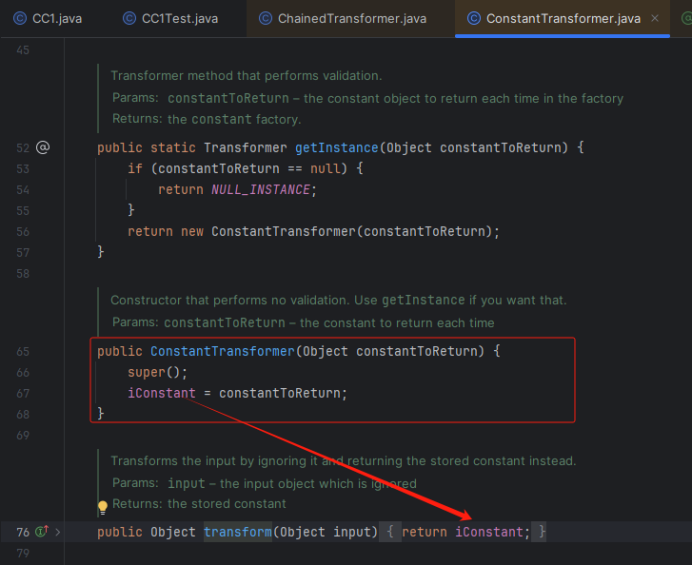The image size is (692, 566).
Task: Expand the folded transform method on line 76
Action: (x=58, y=532)
